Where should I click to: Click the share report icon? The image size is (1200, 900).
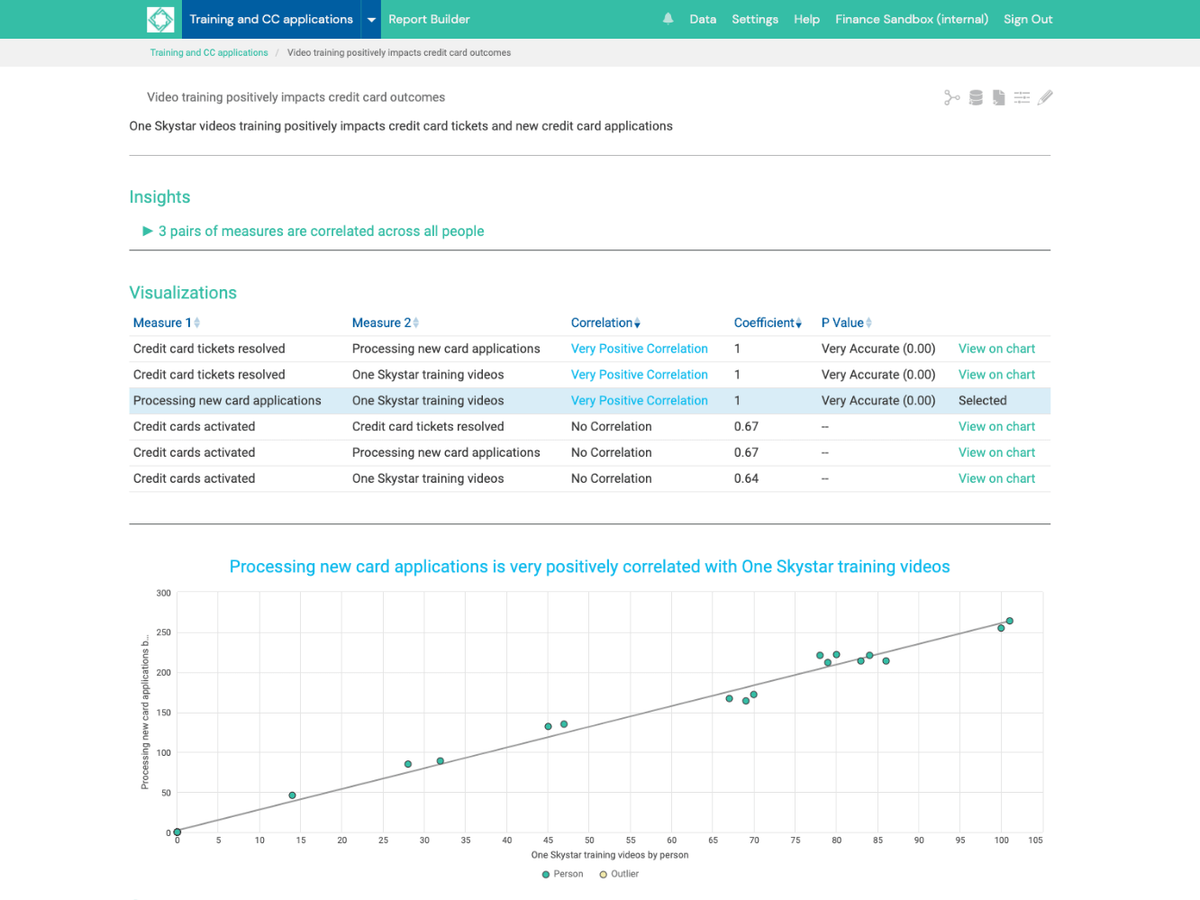[951, 97]
